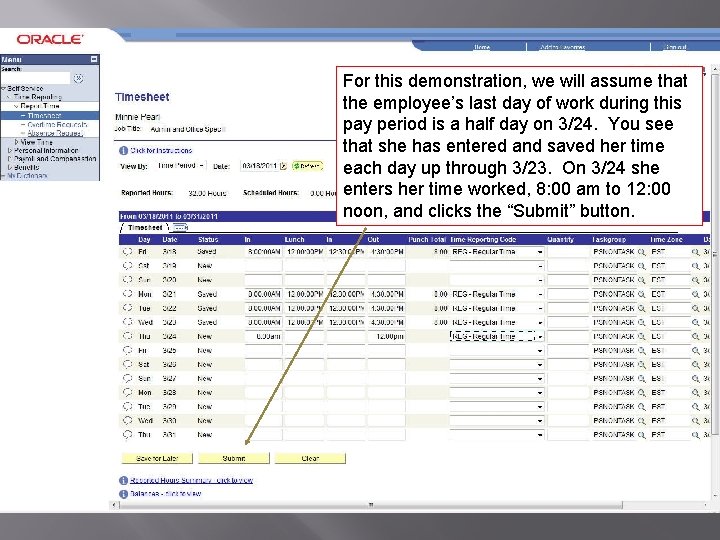The image size is (720, 540).
Task: Collapse the Self Service tree node
Action: 4,88
